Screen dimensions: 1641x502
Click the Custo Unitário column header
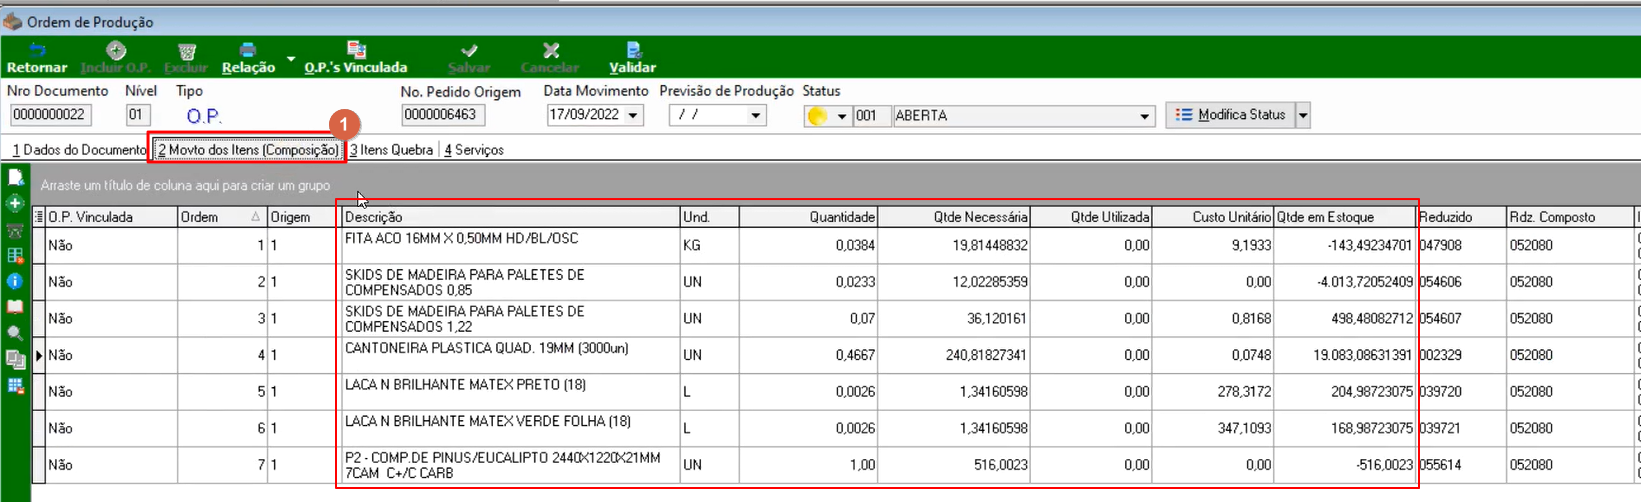1213,217
